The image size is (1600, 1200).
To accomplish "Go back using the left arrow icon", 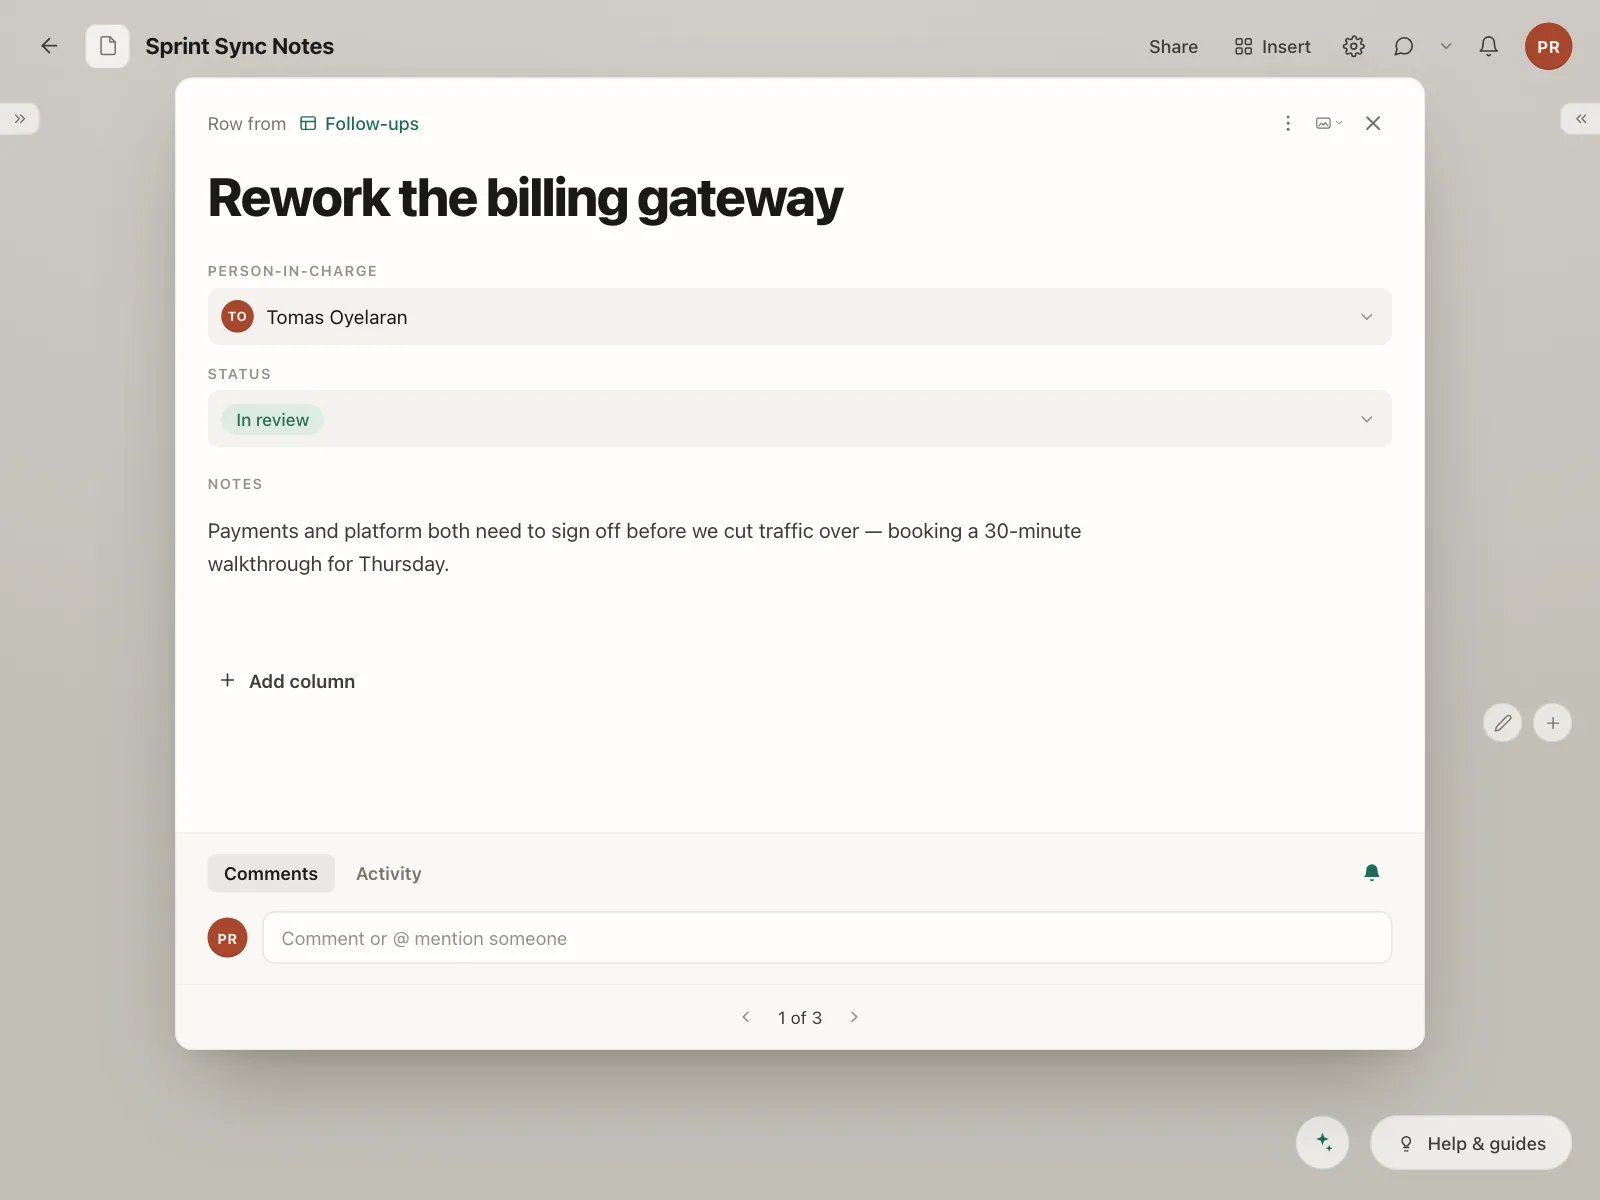I will click(49, 46).
